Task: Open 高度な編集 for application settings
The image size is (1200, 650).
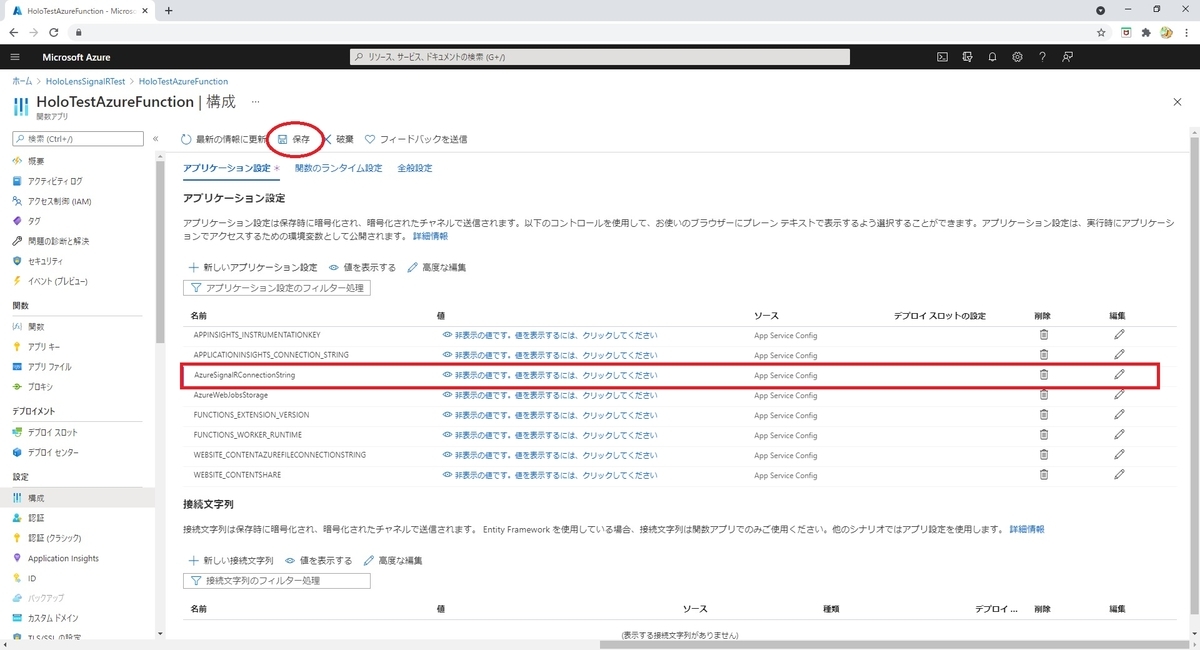Action: tap(437, 268)
